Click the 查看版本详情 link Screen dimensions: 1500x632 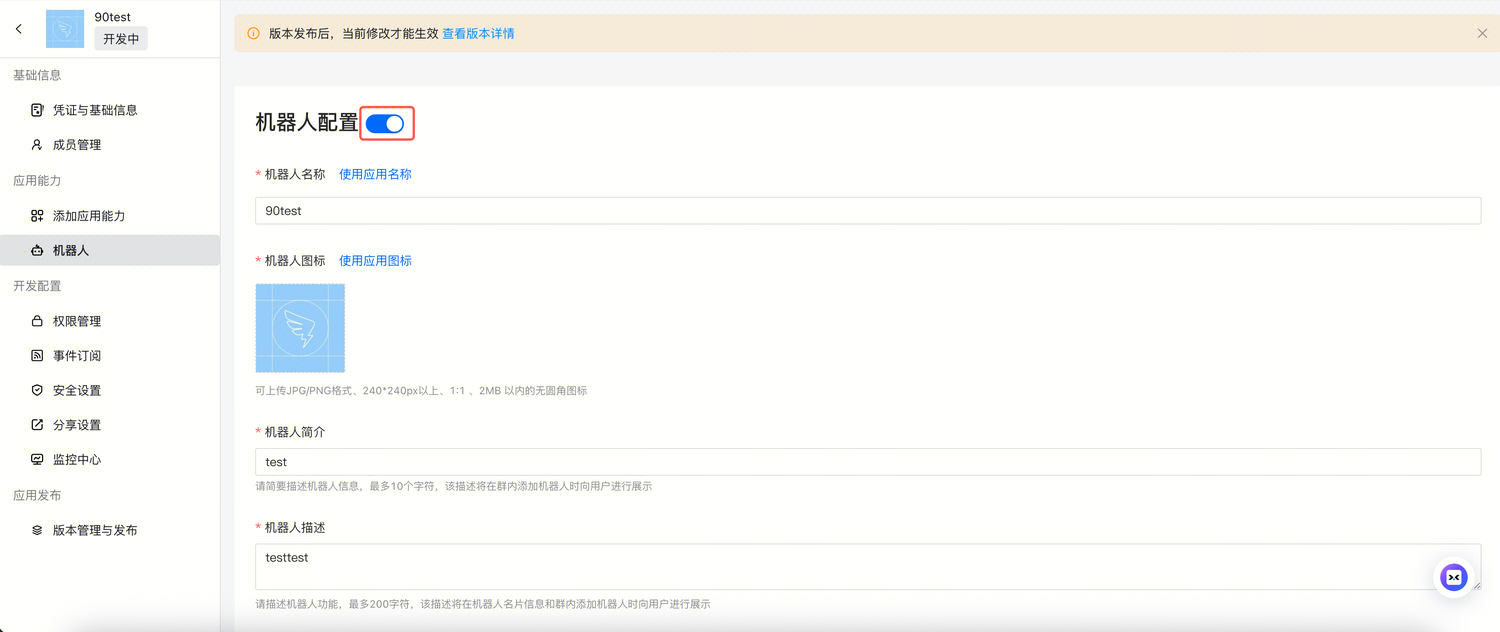[477, 33]
